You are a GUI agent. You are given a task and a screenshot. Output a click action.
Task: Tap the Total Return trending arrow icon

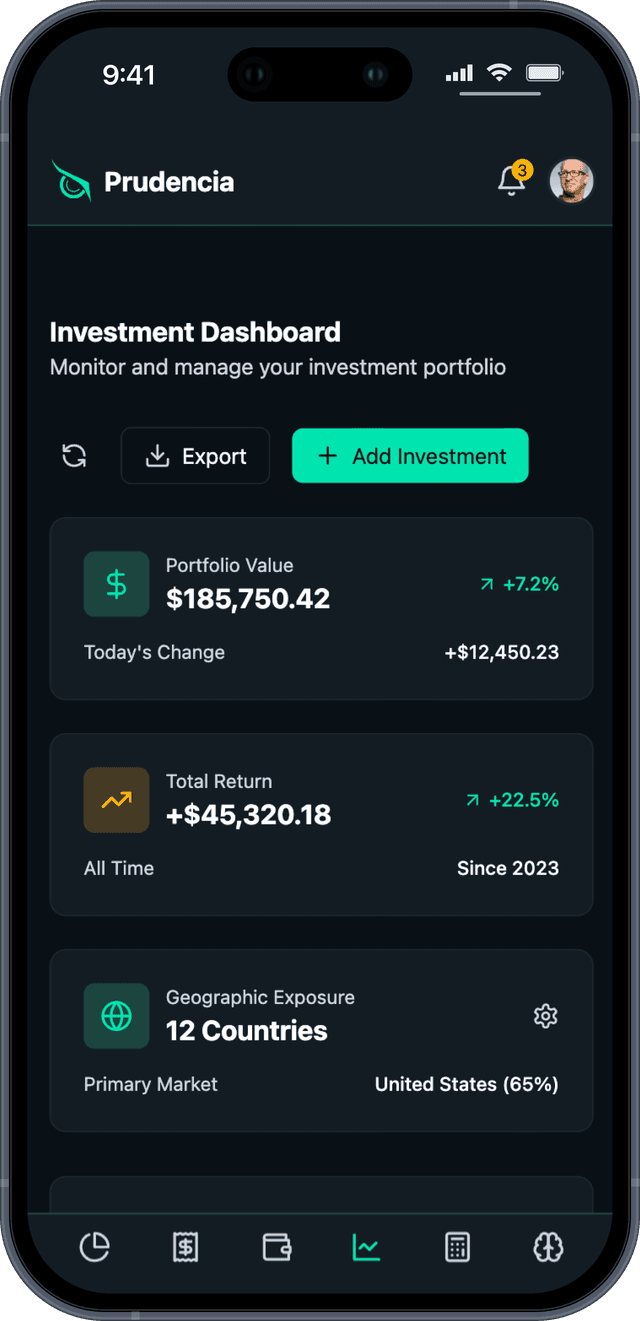pos(116,800)
